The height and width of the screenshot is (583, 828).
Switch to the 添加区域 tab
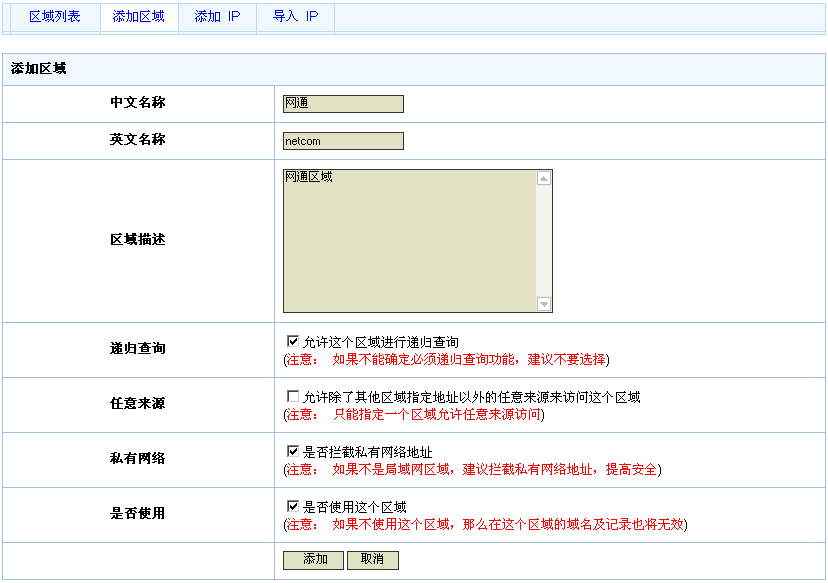[x=138, y=17]
